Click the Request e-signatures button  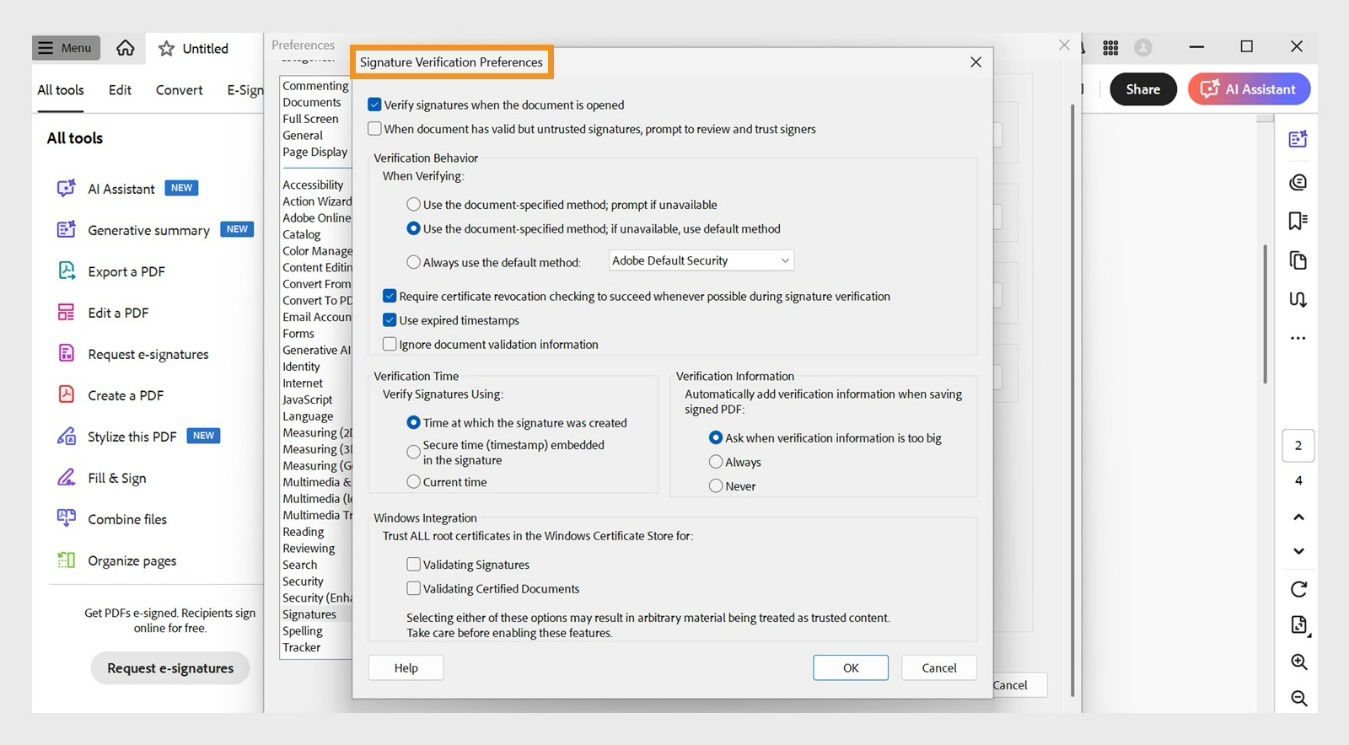coord(169,667)
